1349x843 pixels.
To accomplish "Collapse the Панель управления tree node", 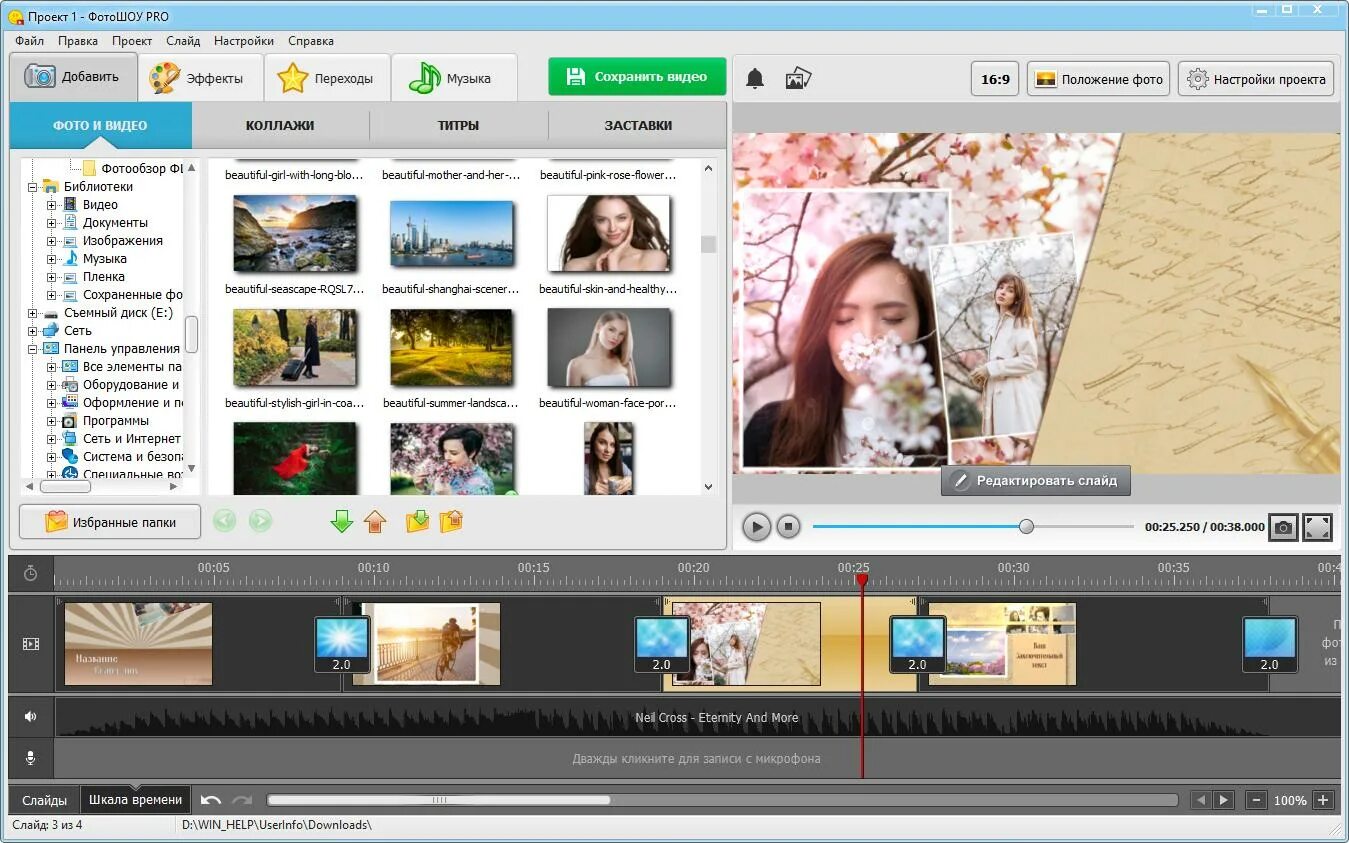I will [33, 349].
